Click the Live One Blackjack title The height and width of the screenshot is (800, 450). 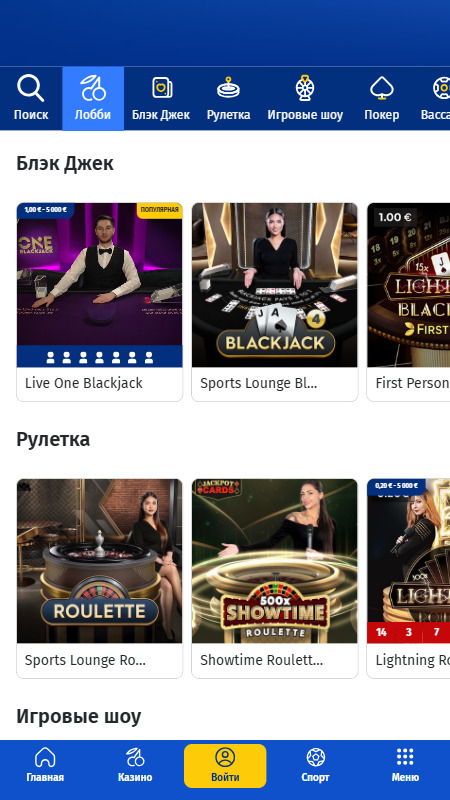[x=84, y=384]
